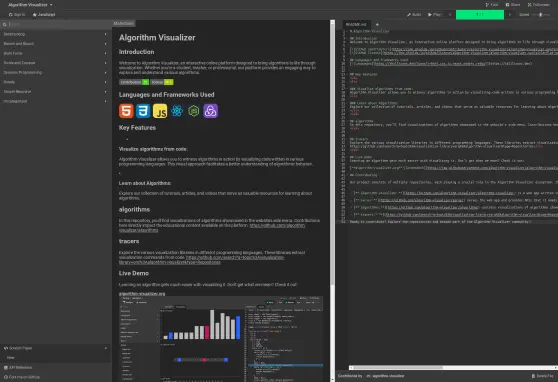Image resolution: width=558 pixels, height=382 pixels.
Task: Select the Markdown tab in viewer
Action: click(x=124, y=23)
